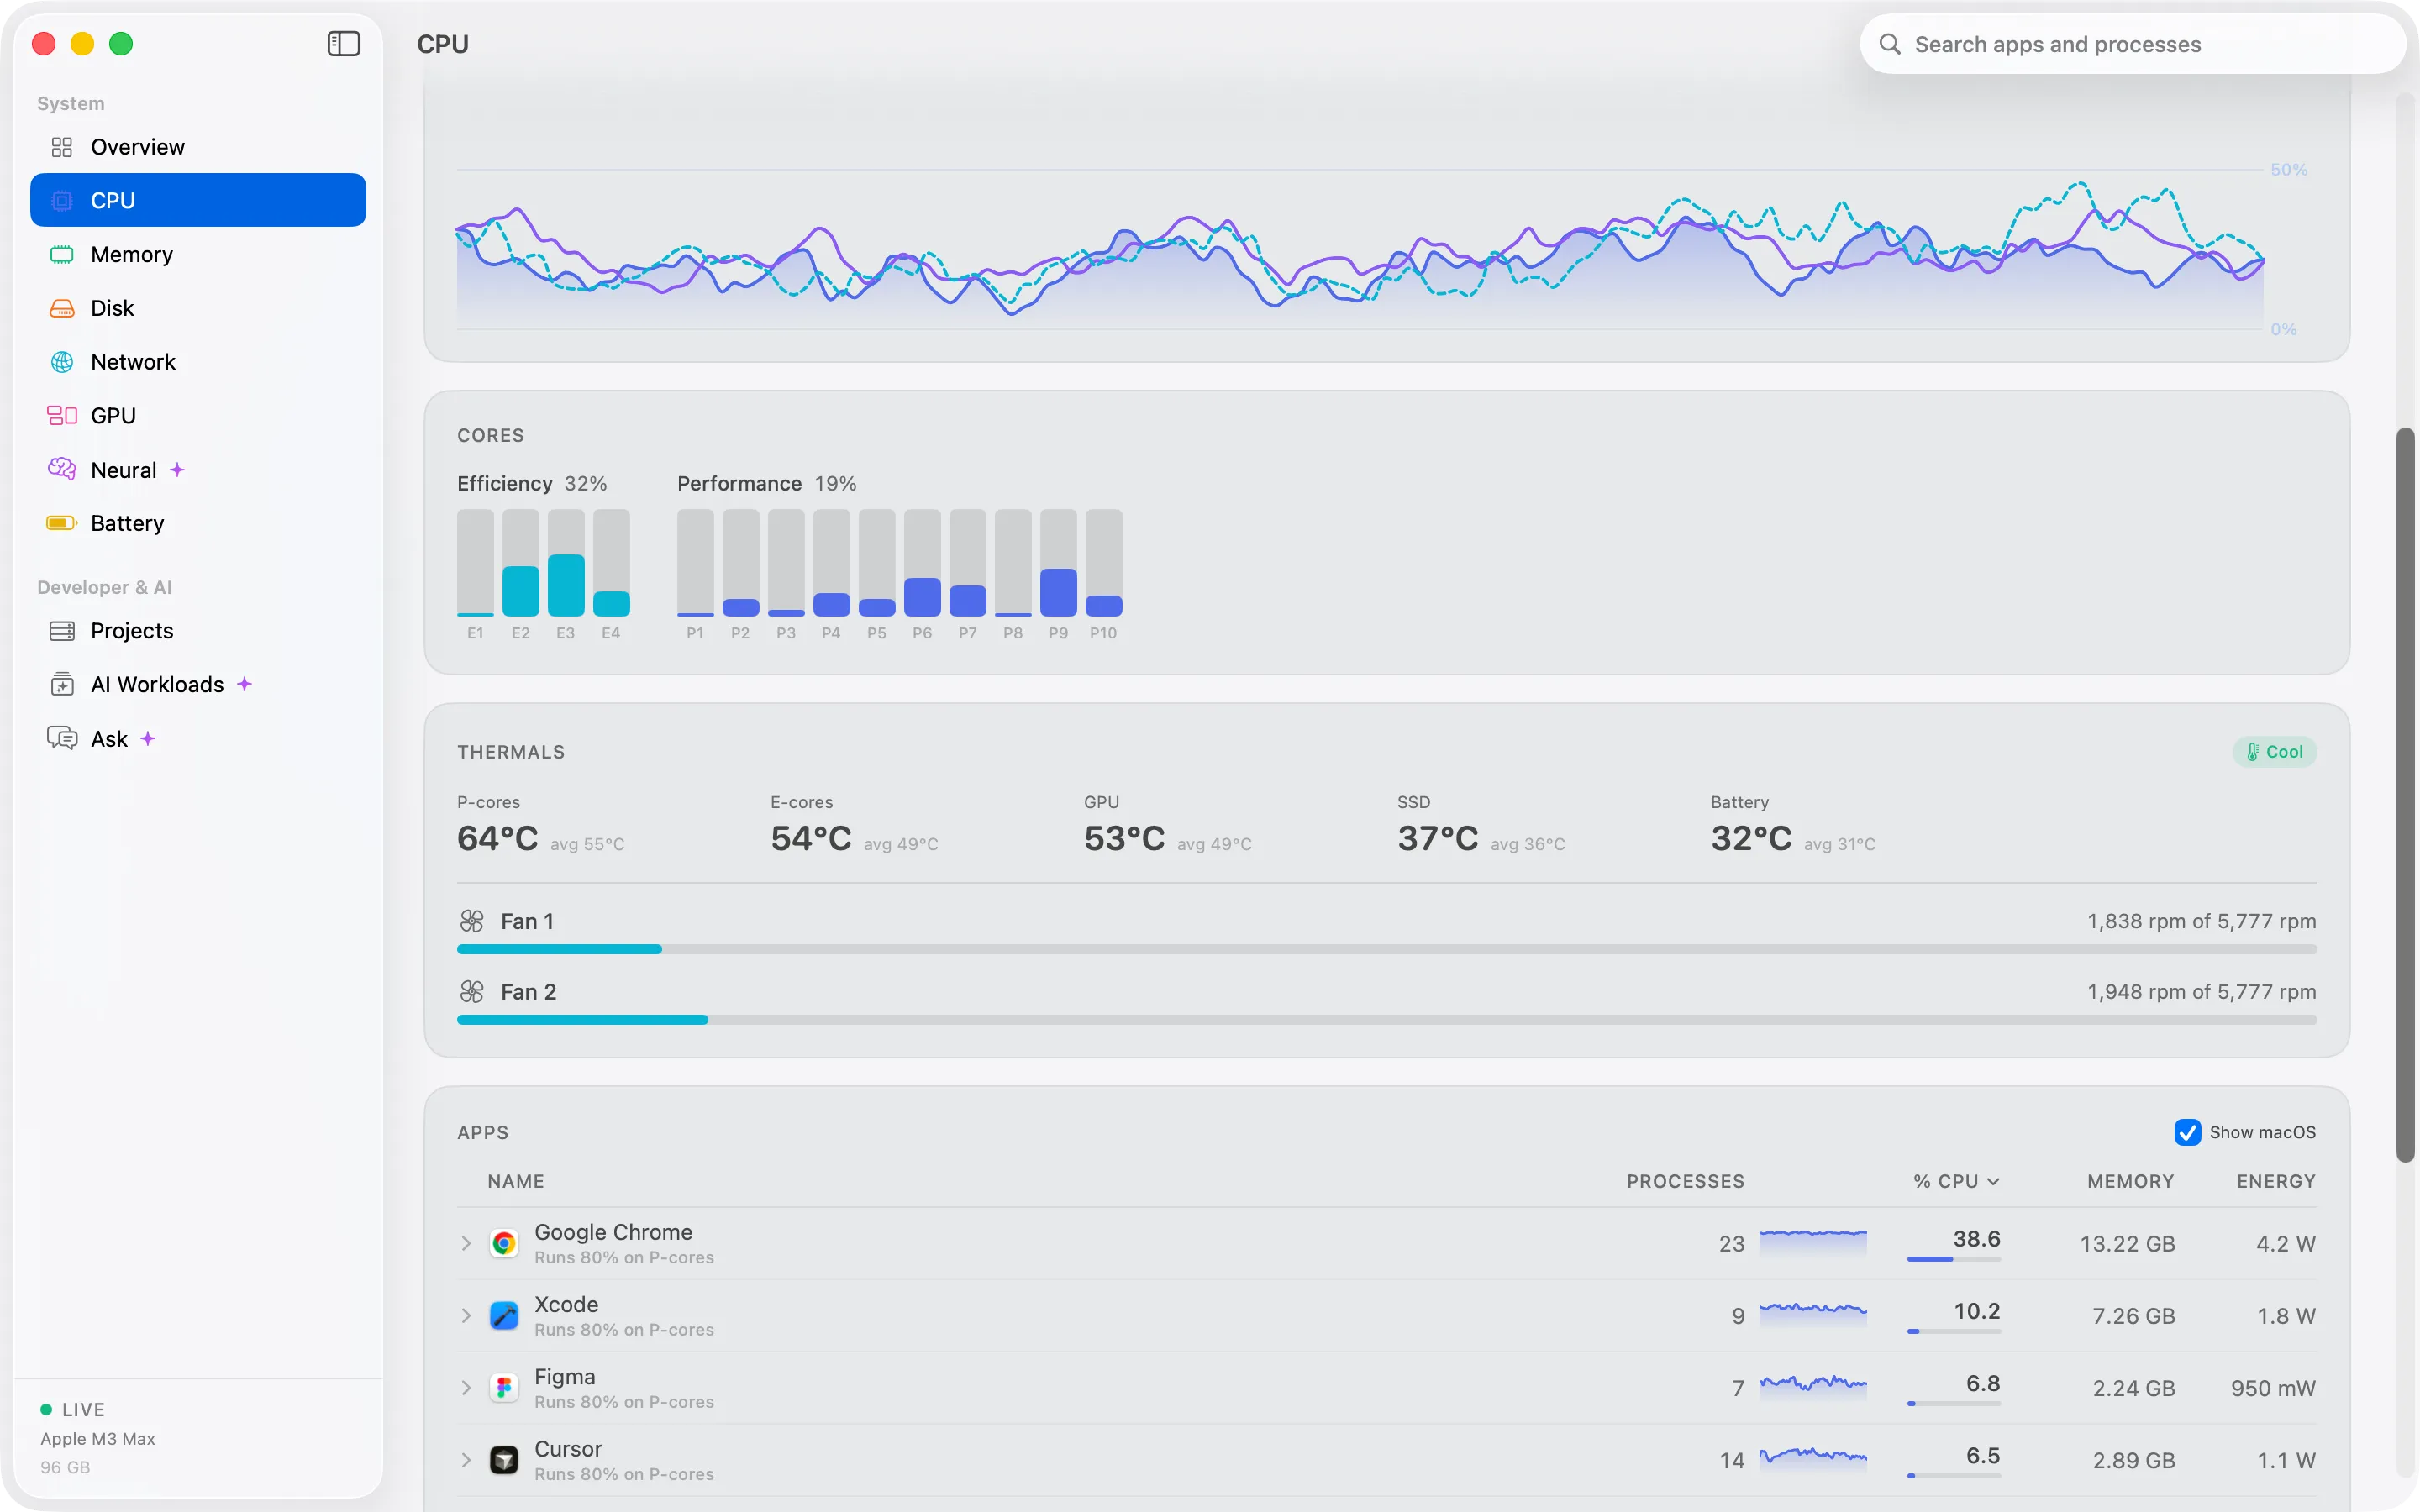Sort apps by PROCESSES column
The width and height of the screenshot is (2420, 1512).
(x=1685, y=1181)
